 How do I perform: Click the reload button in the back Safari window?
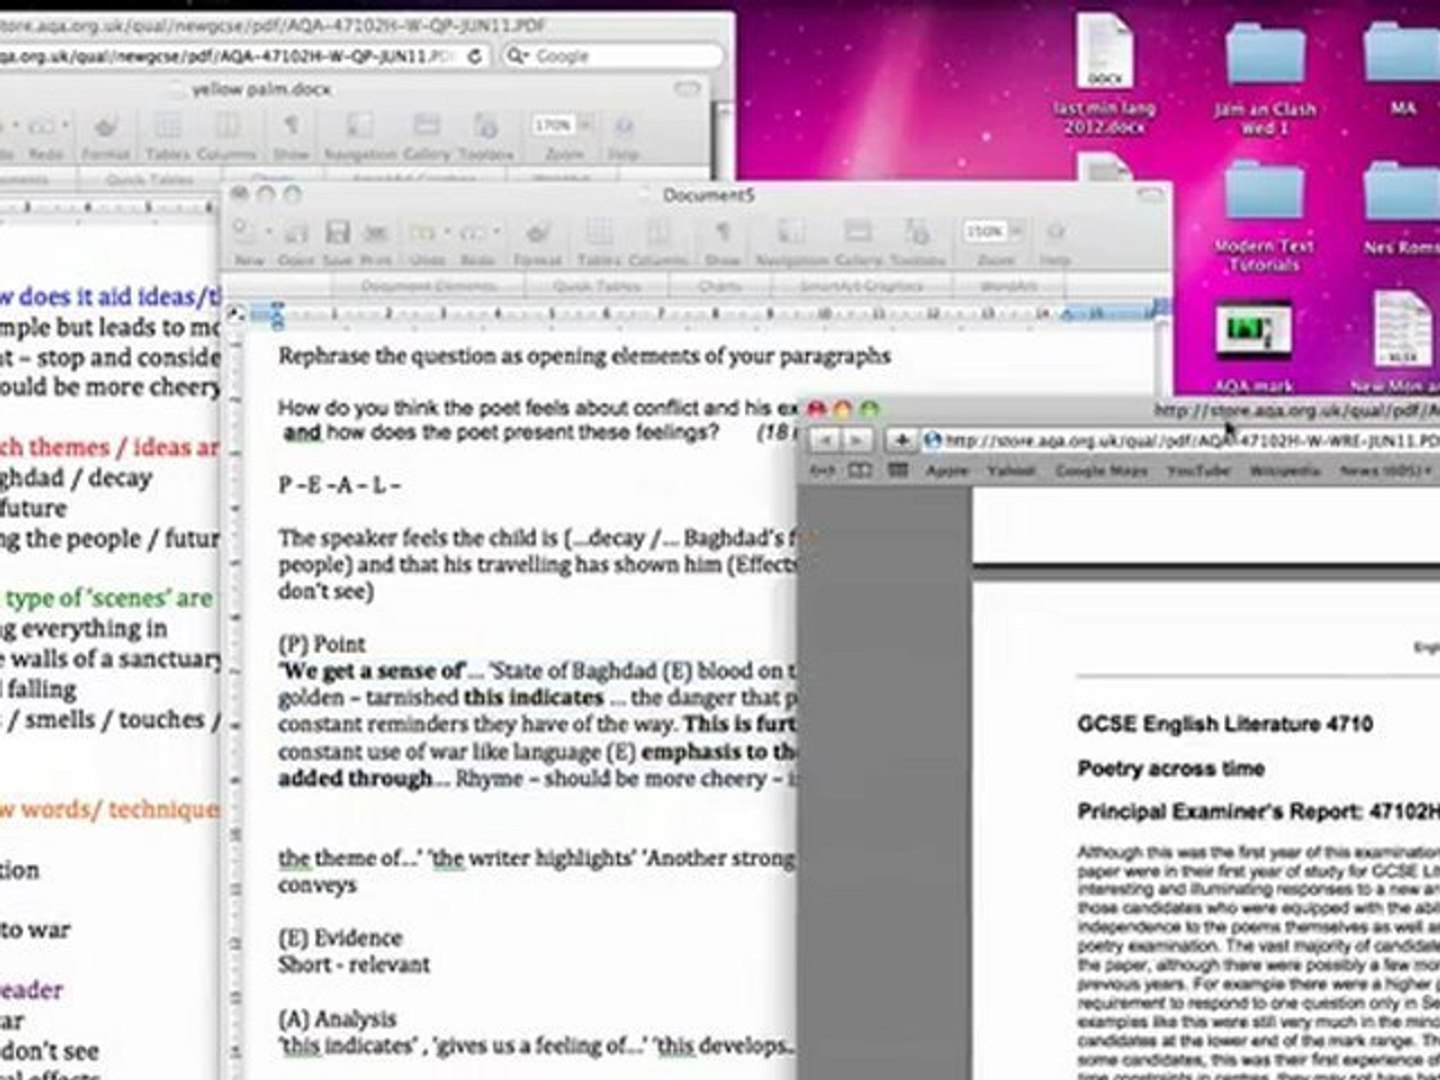476,56
